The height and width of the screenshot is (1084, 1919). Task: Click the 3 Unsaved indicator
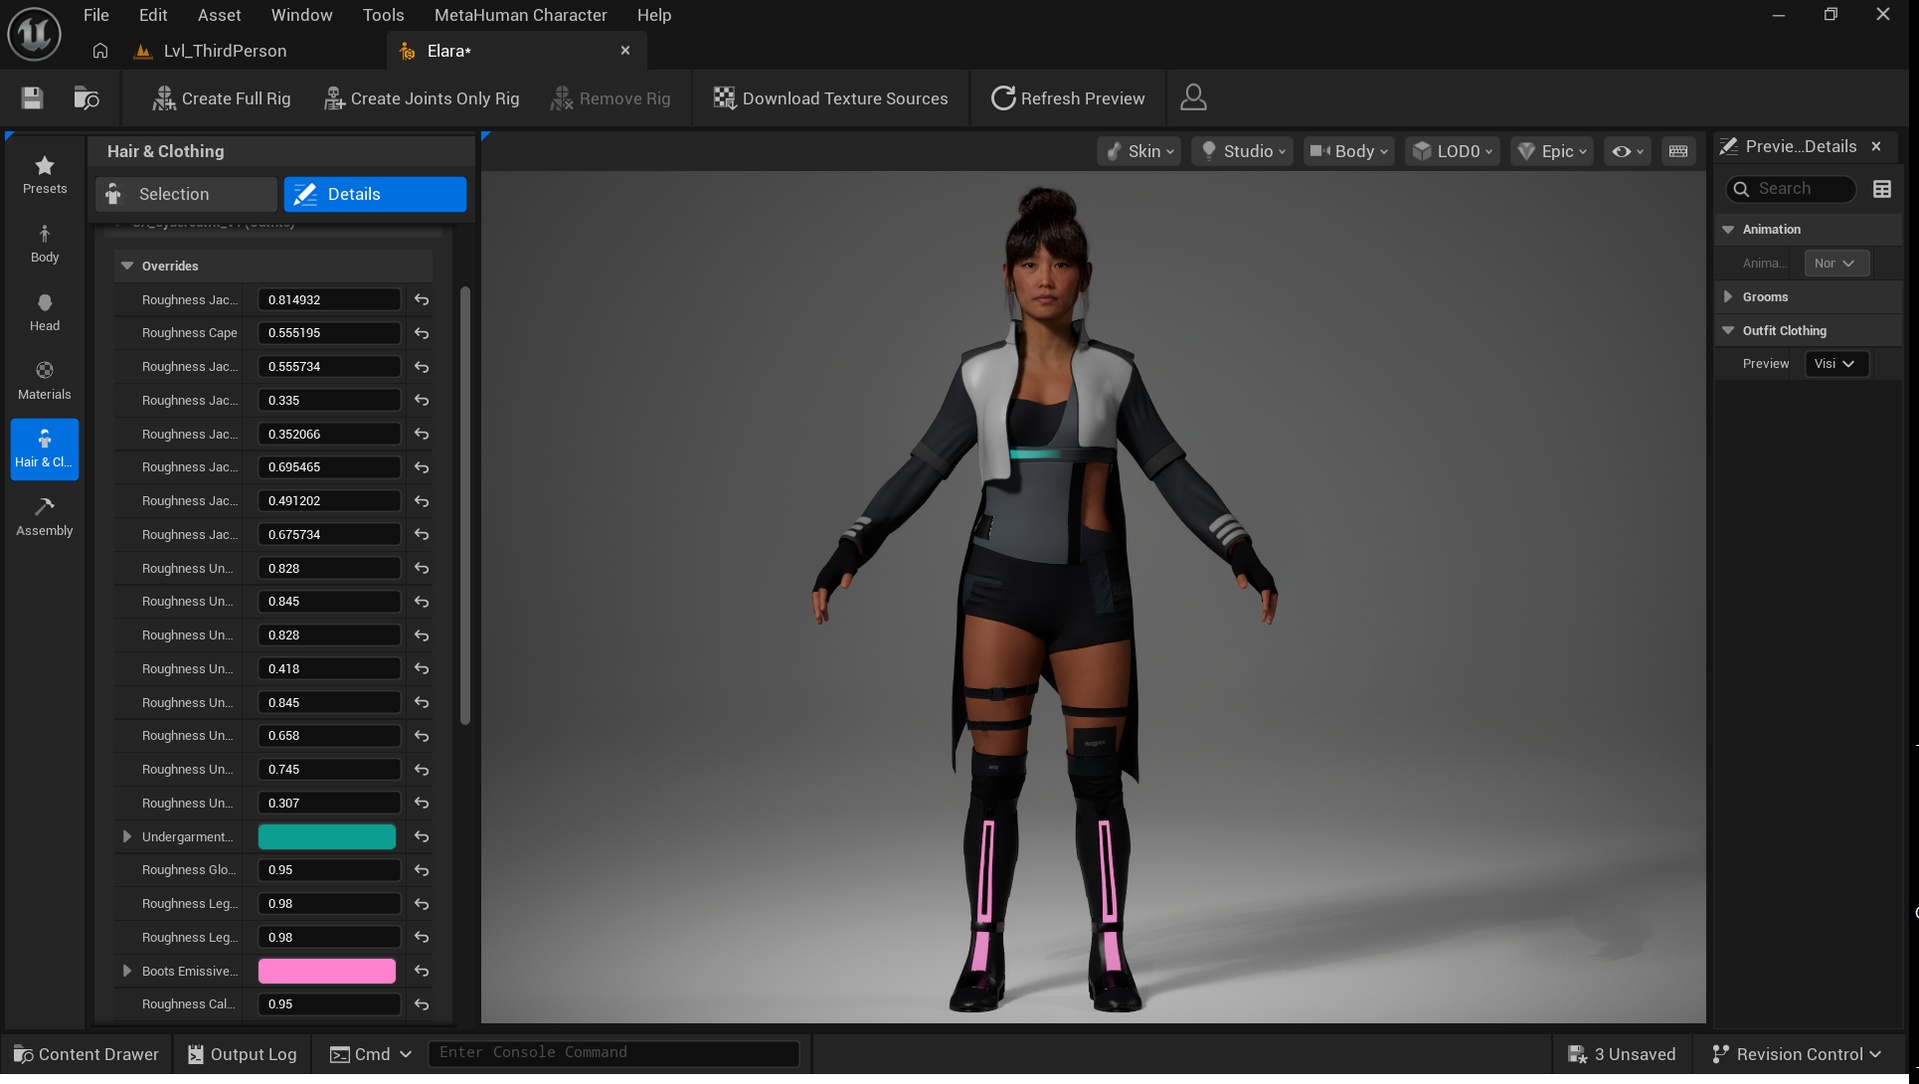pos(1622,1054)
